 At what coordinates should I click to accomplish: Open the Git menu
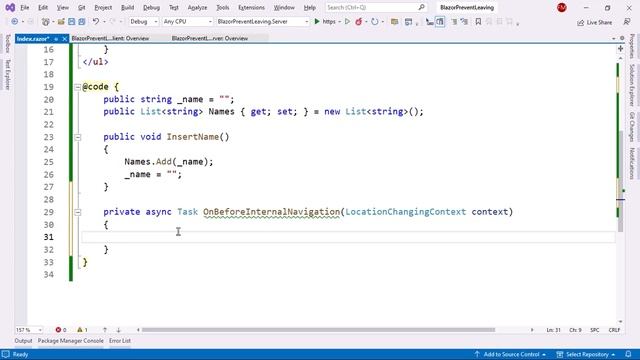[81, 7]
